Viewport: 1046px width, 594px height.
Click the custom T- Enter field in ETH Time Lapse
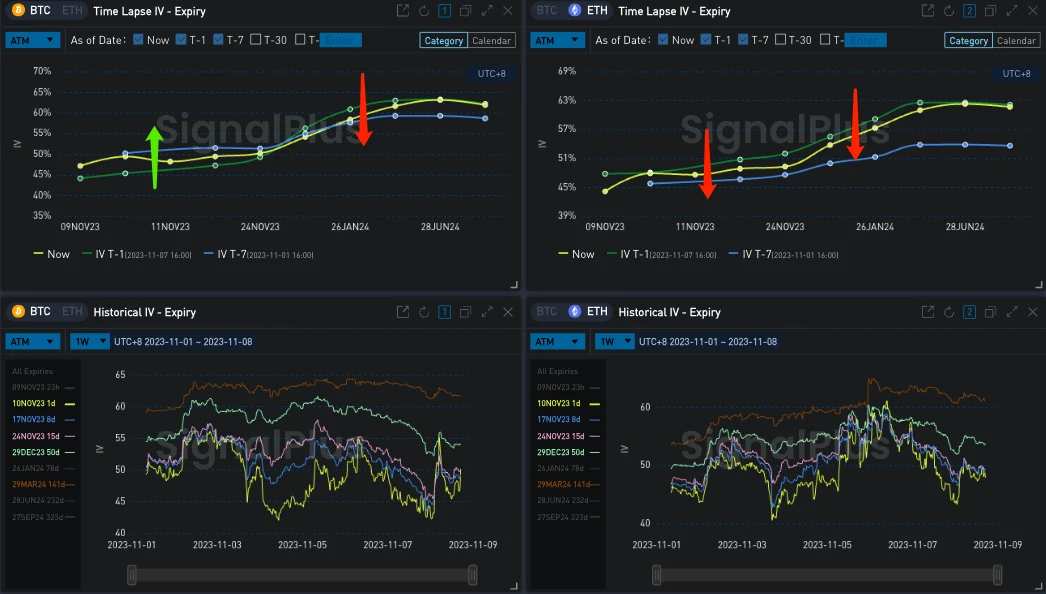[866, 40]
